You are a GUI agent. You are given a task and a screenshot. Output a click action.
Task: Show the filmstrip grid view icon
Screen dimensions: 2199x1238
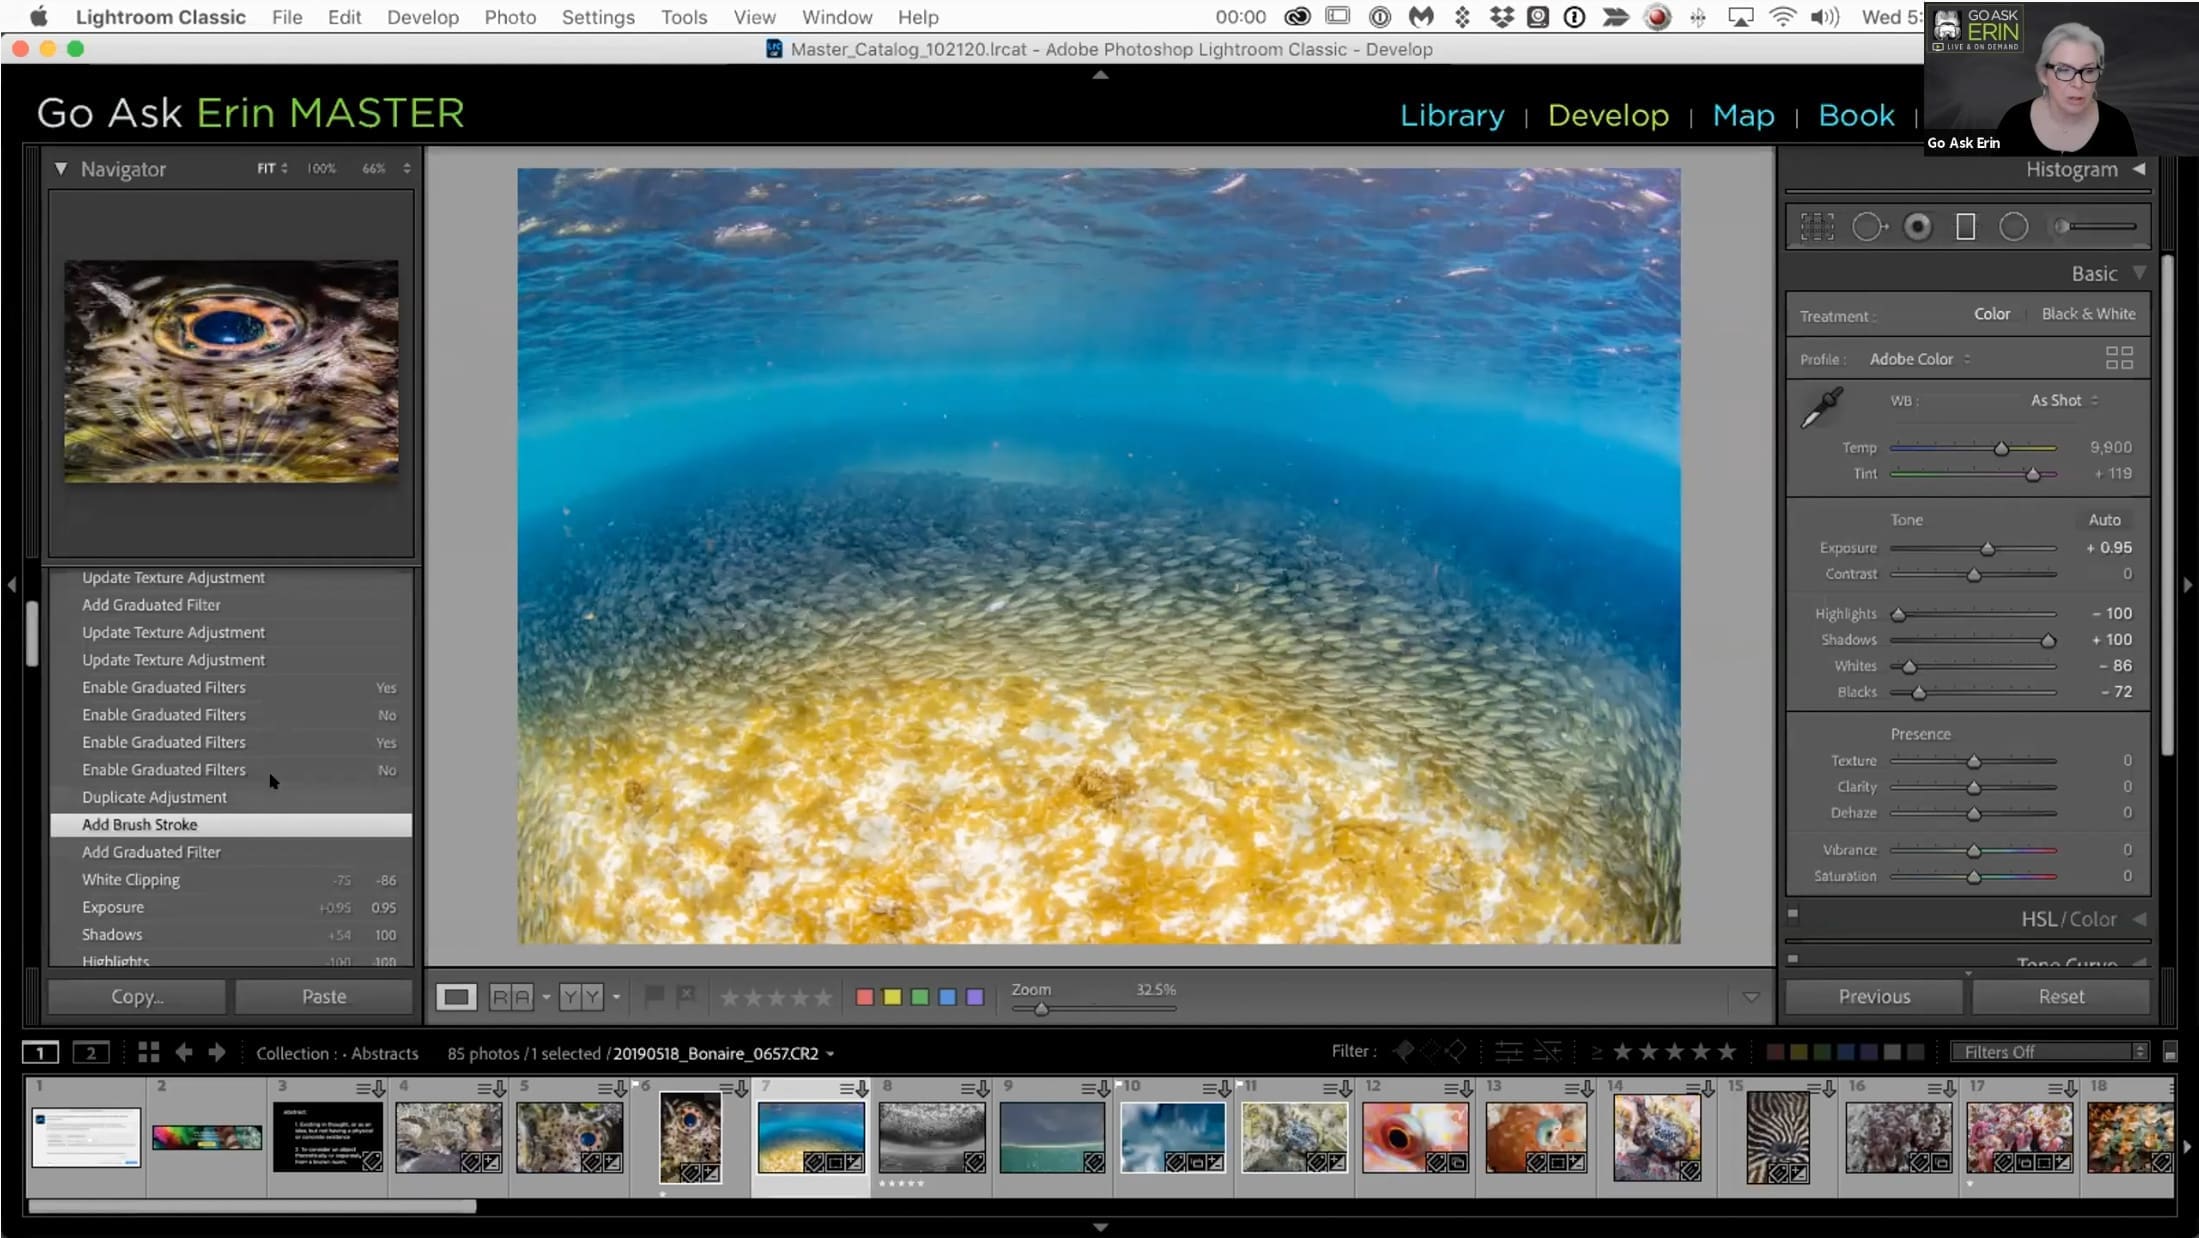point(149,1052)
